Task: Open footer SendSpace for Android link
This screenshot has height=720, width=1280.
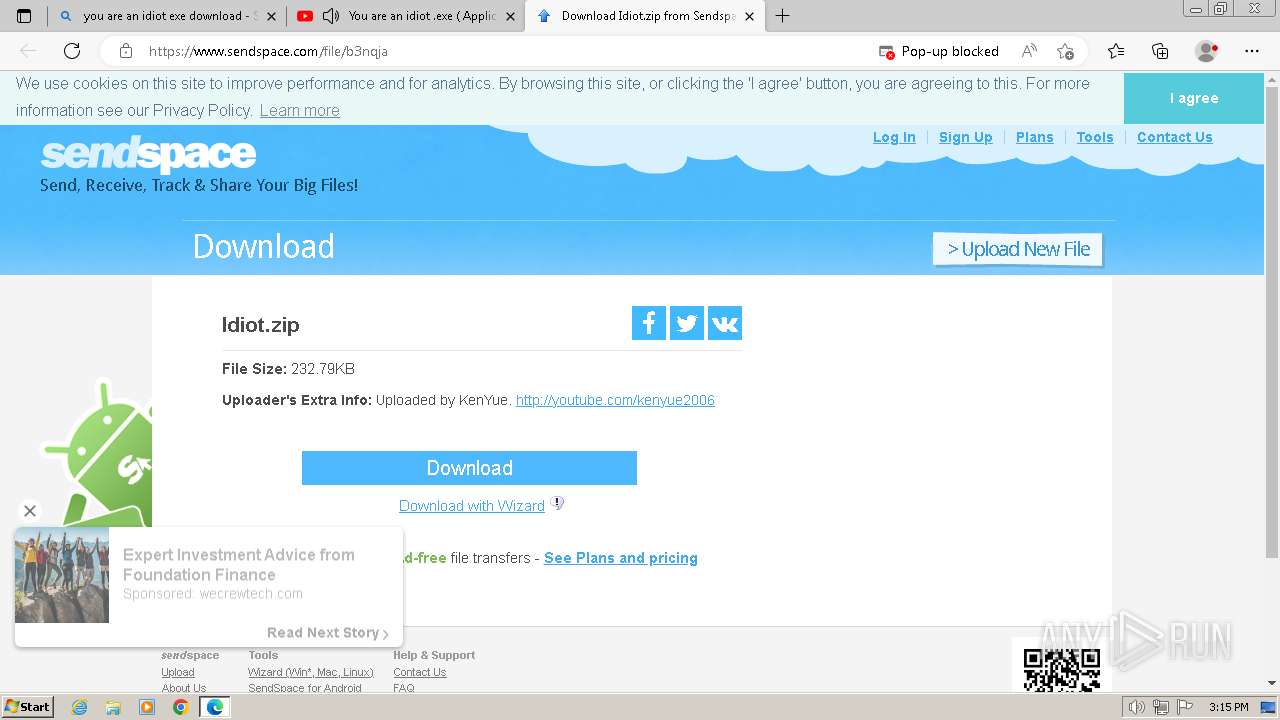Action: click(x=305, y=688)
